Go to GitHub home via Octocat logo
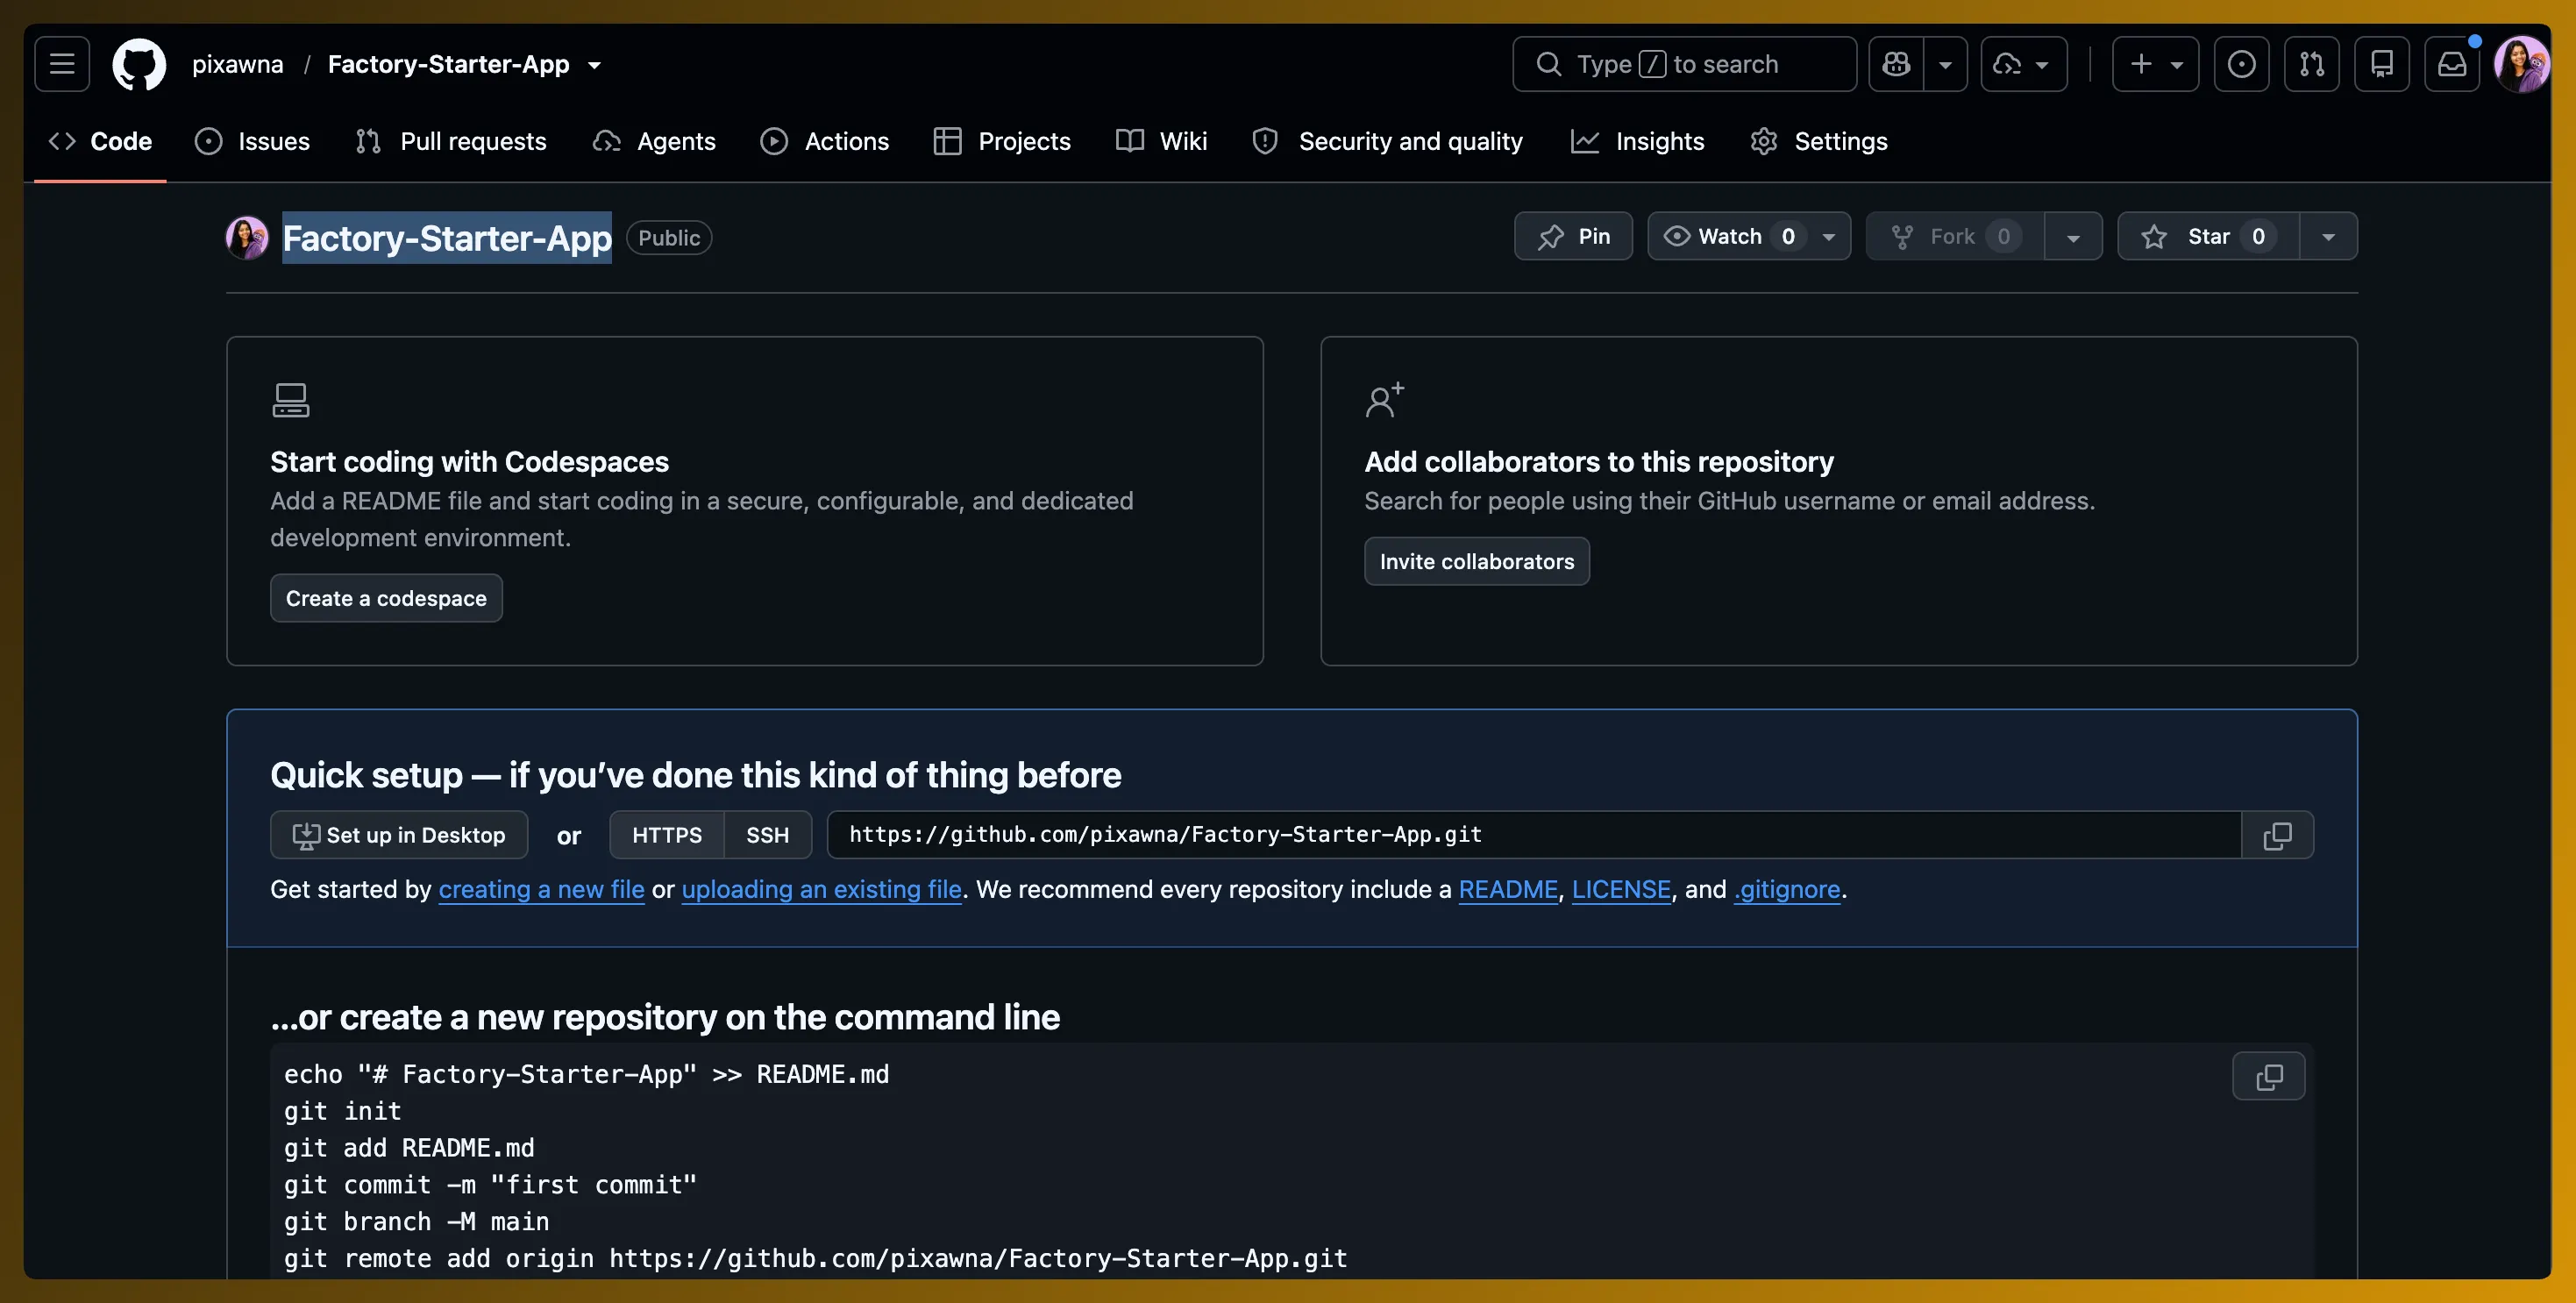The width and height of the screenshot is (2576, 1303). coord(139,64)
